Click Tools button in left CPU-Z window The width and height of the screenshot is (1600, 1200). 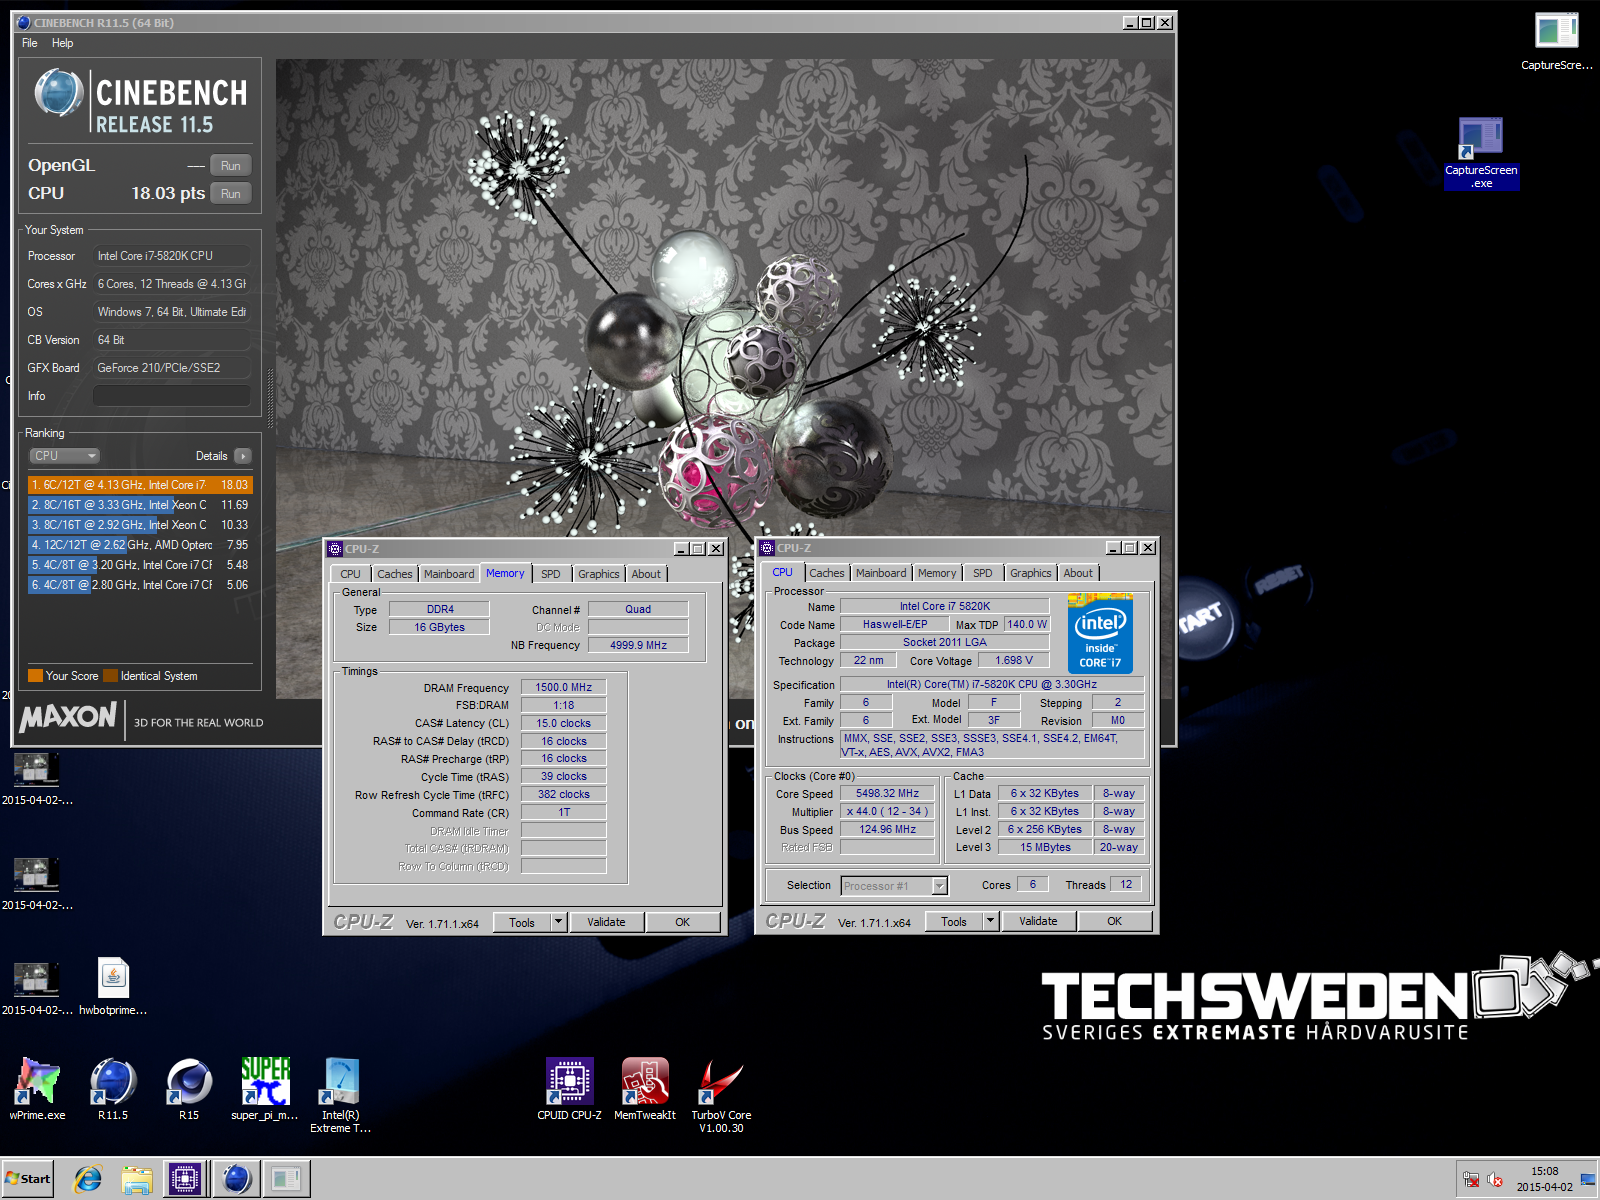522,923
